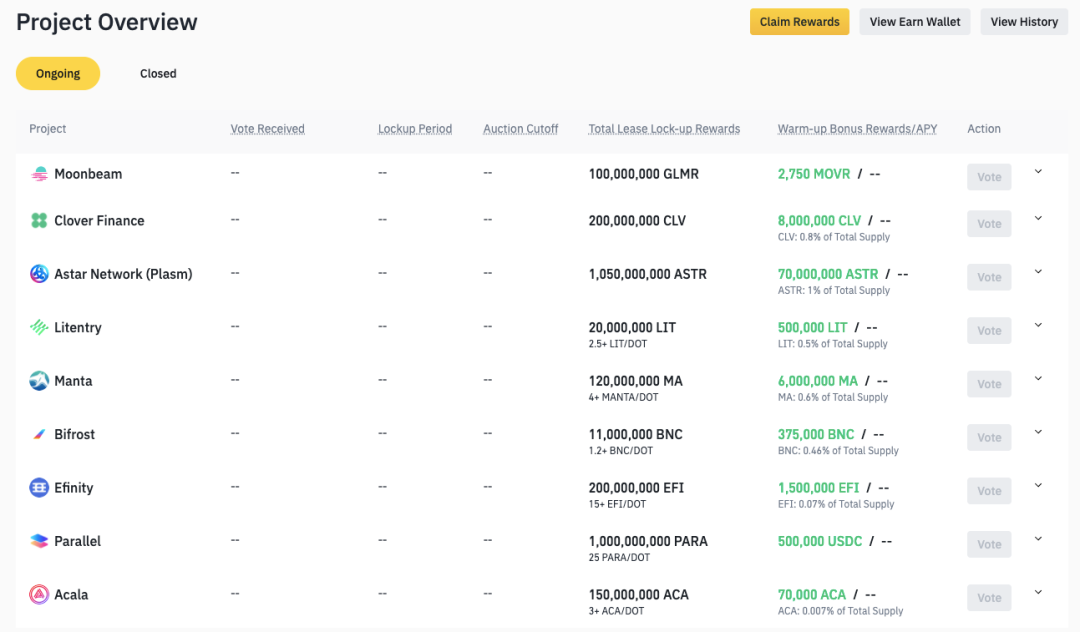Vote for the Moonbeam project
1080x632 pixels.
coord(989,177)
